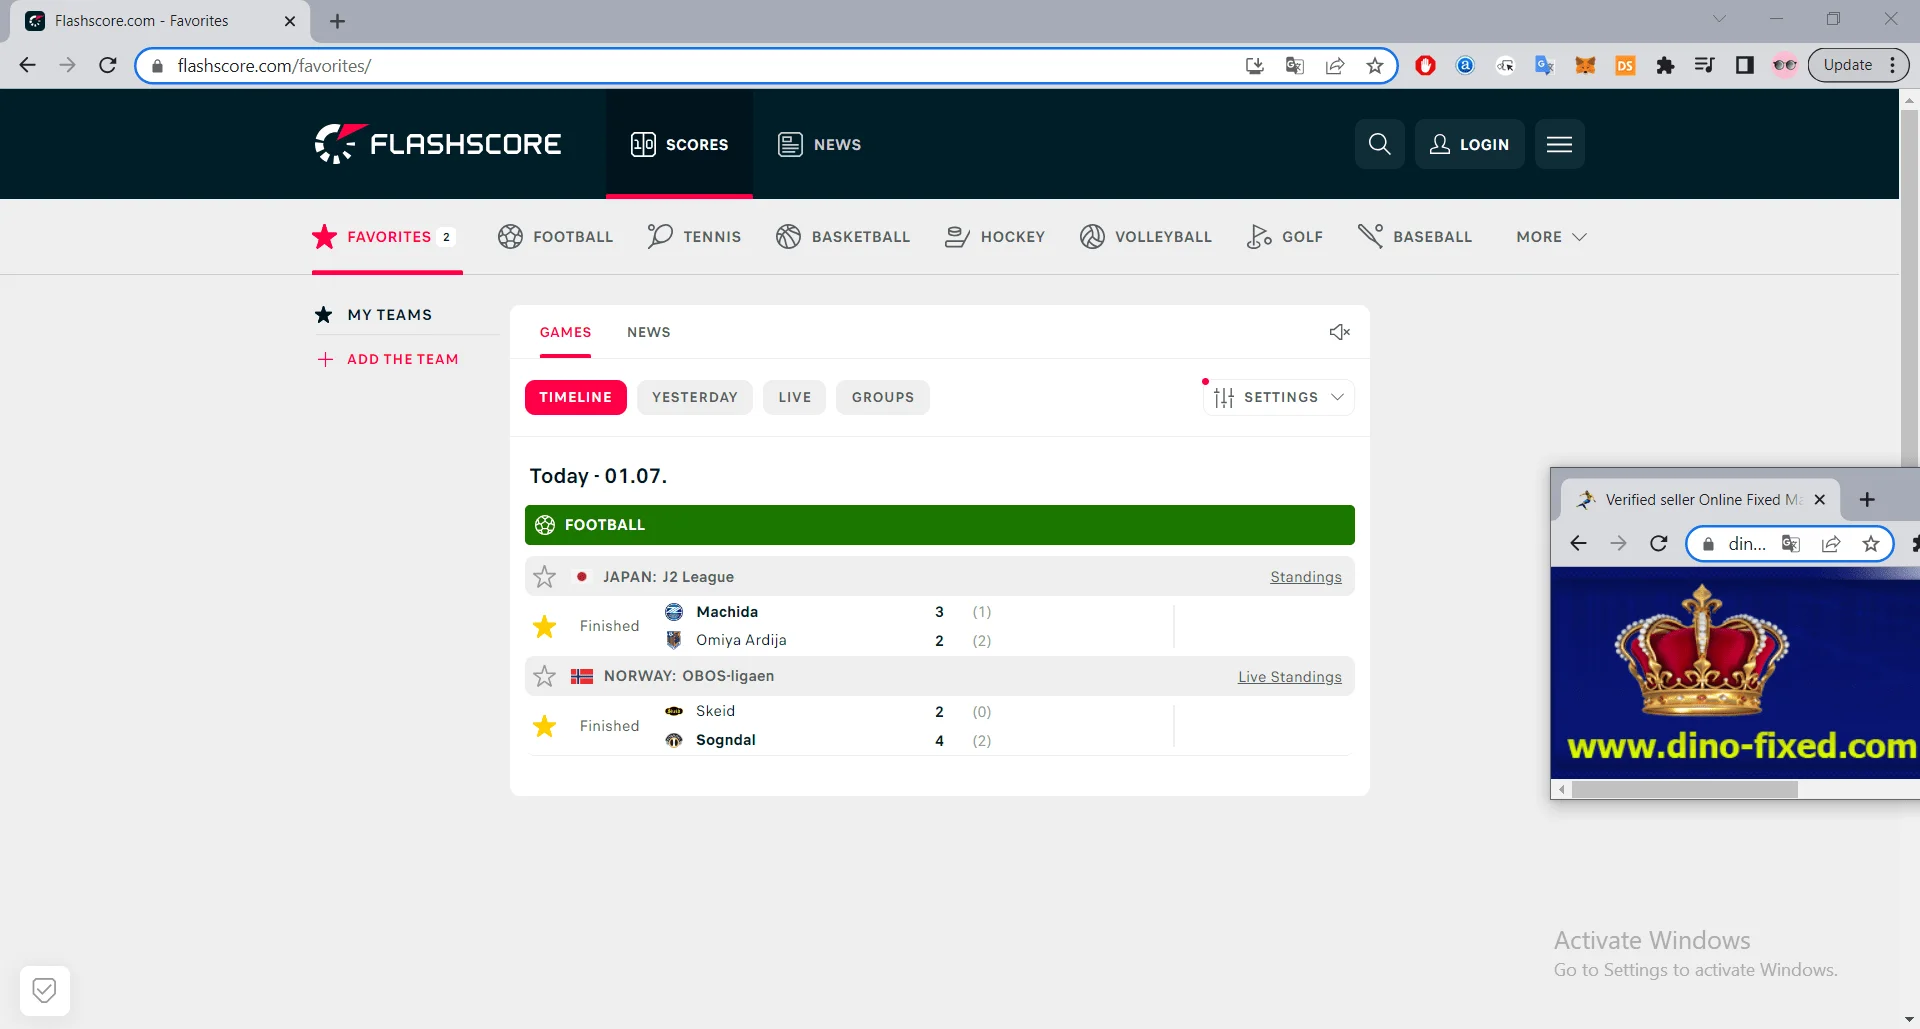This screenshot has height=1029, width=1920.
Task: Click the horizontal scrollbar in popup window
Action: (x=1684, y=790)
